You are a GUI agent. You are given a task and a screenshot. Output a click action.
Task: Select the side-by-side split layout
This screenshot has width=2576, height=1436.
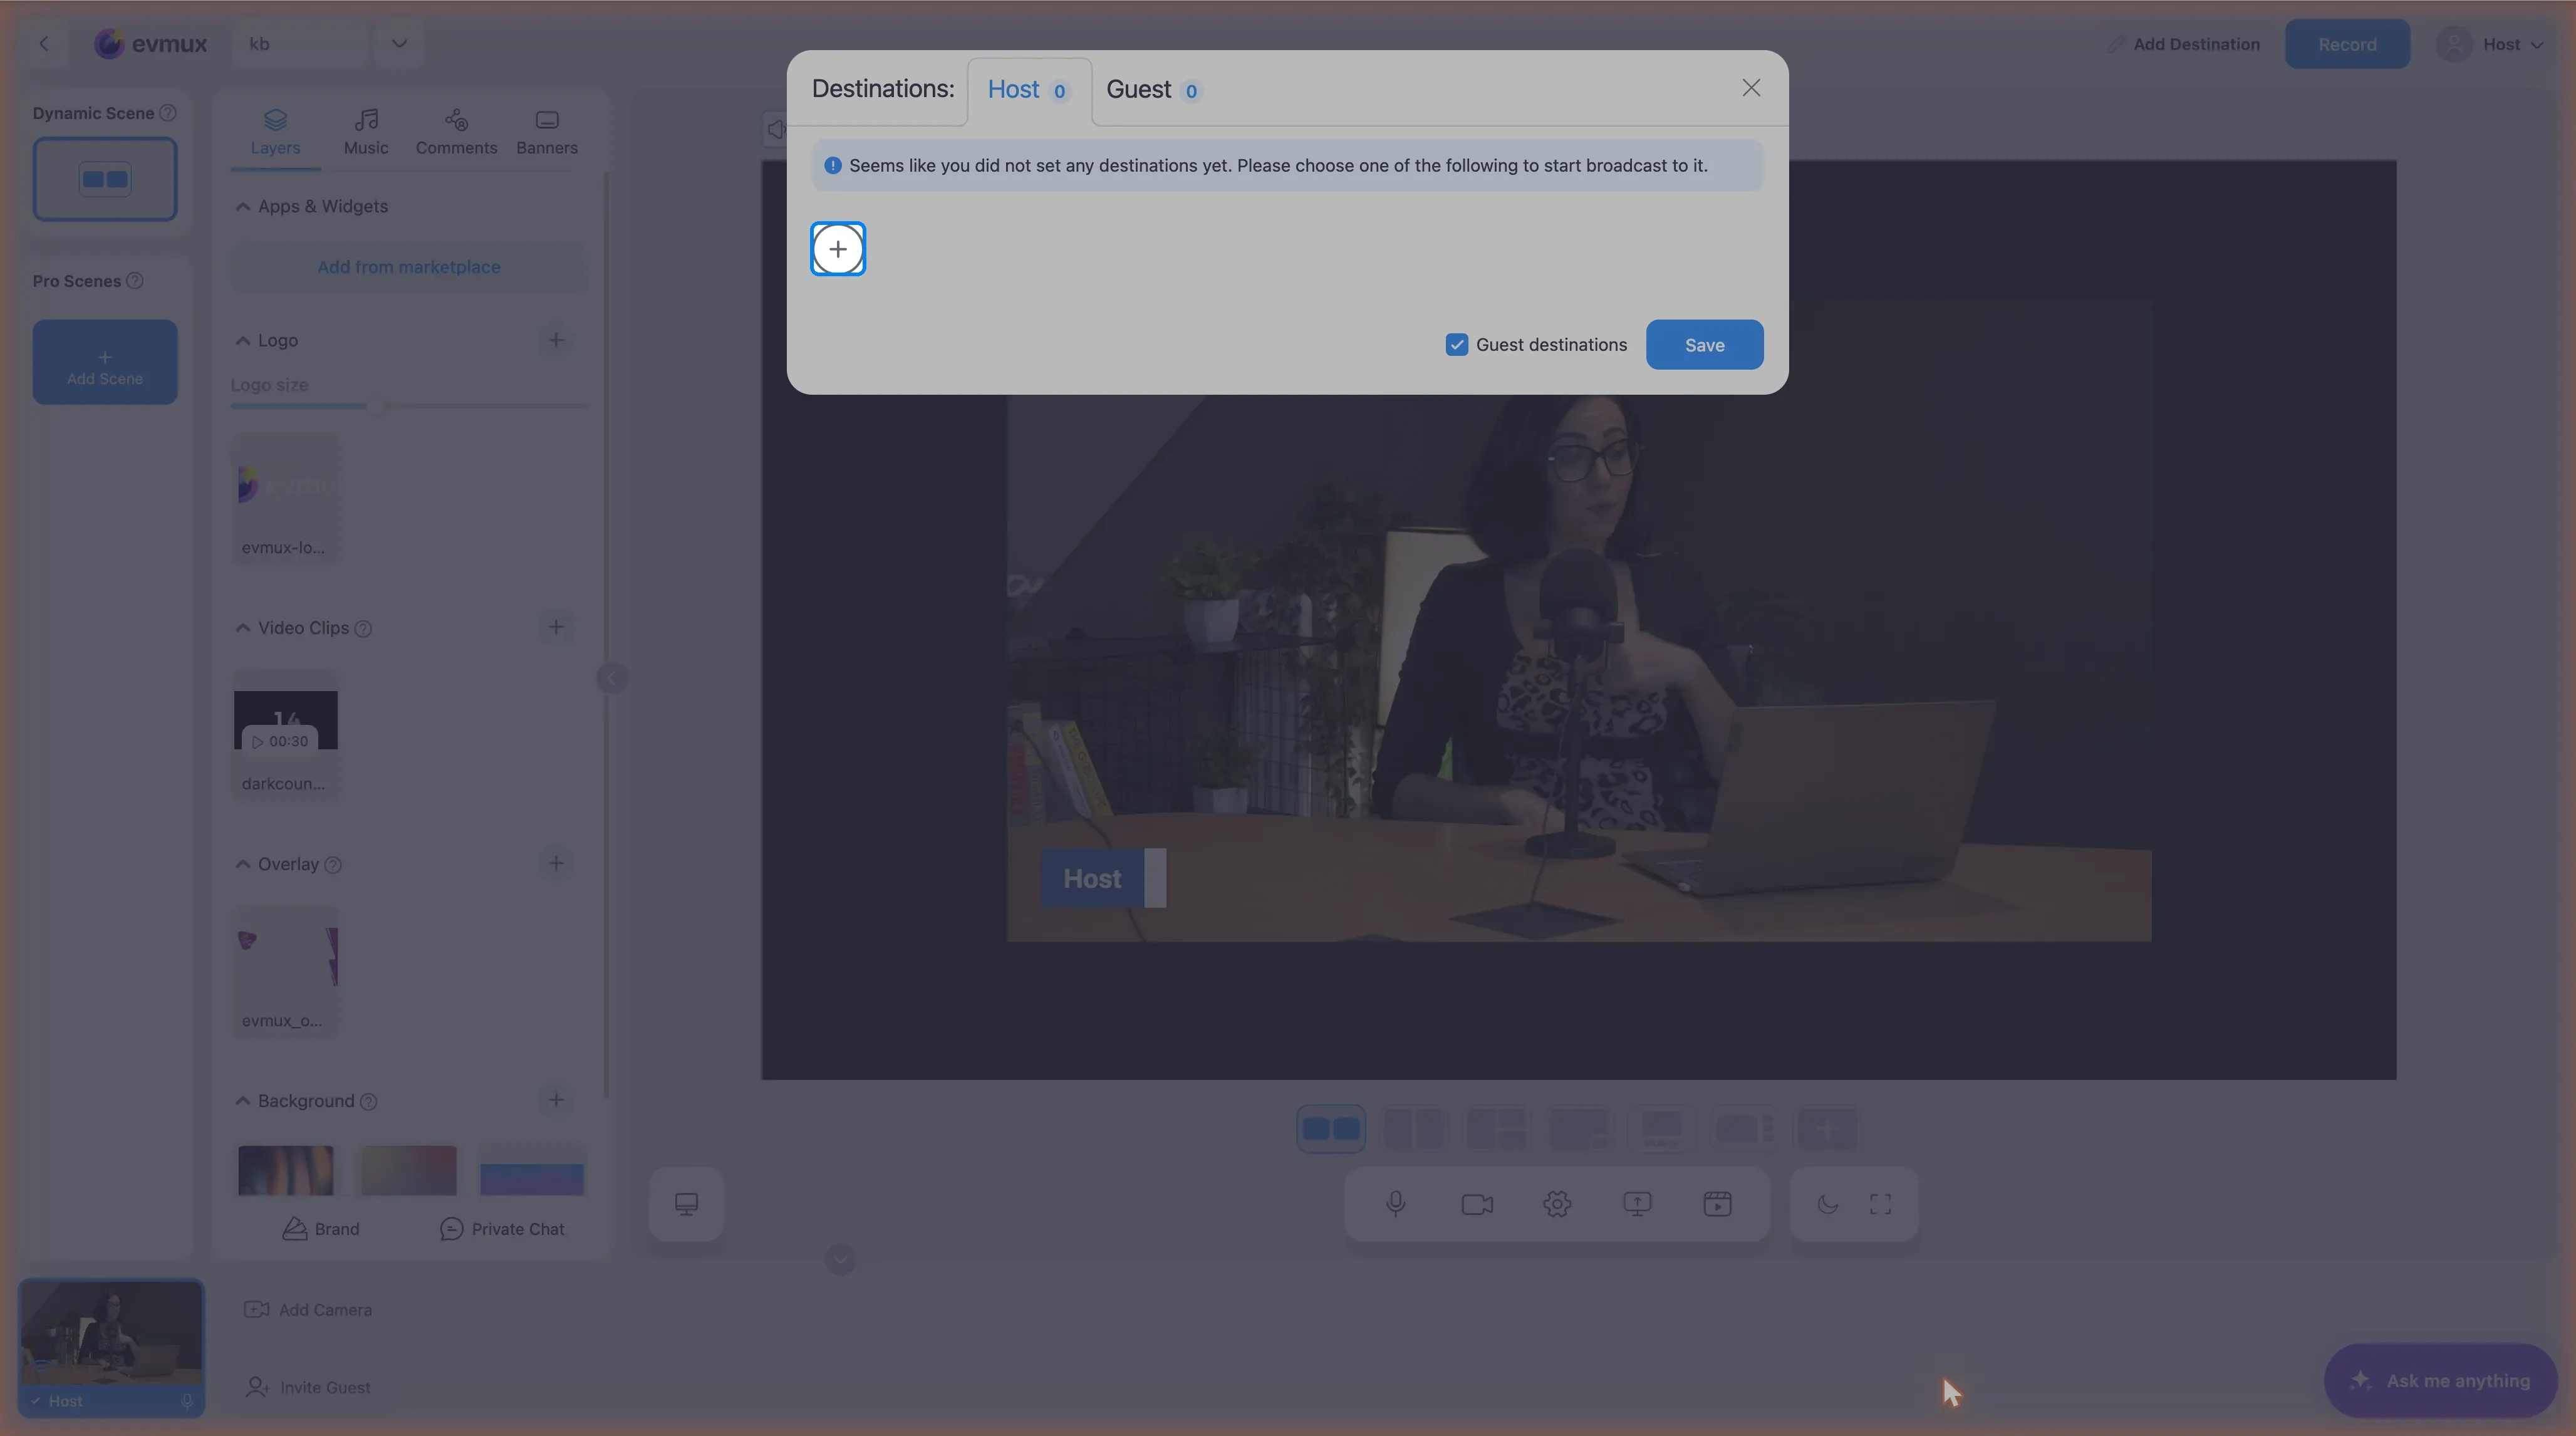(1414, 1129)
